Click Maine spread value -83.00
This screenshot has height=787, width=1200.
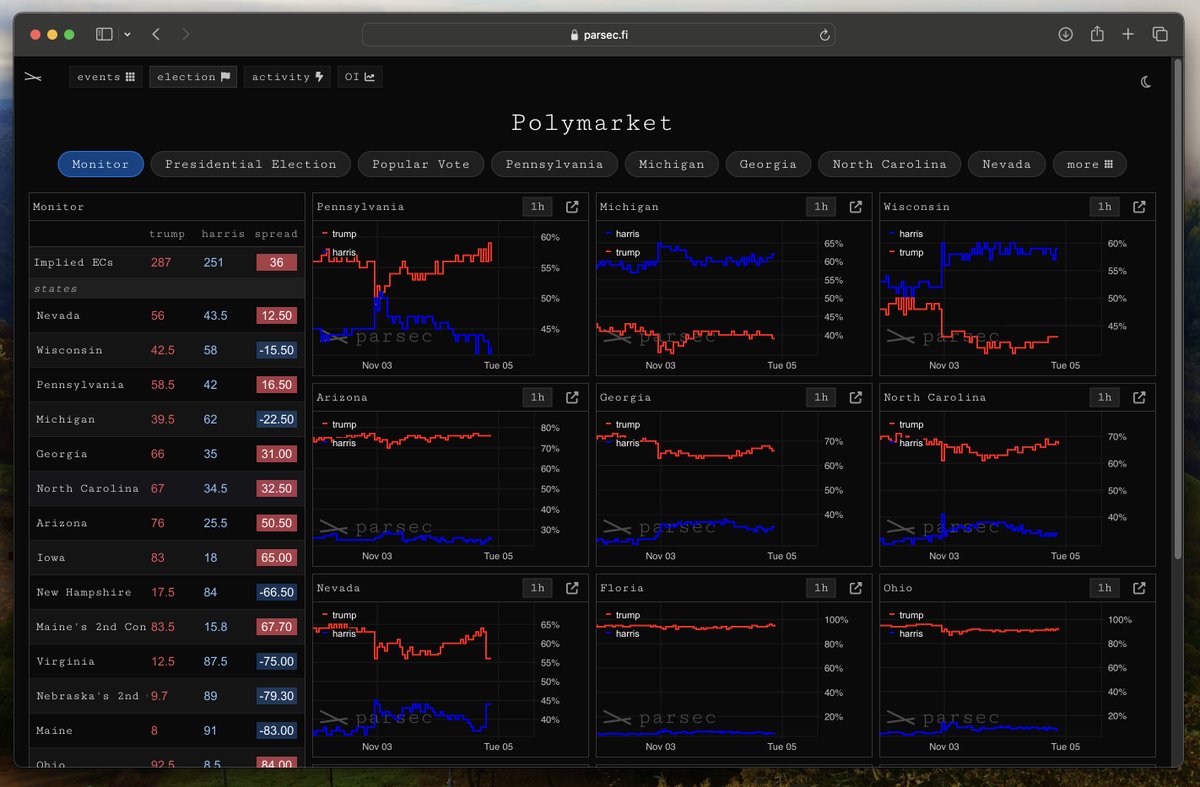(x=277, y=731)
